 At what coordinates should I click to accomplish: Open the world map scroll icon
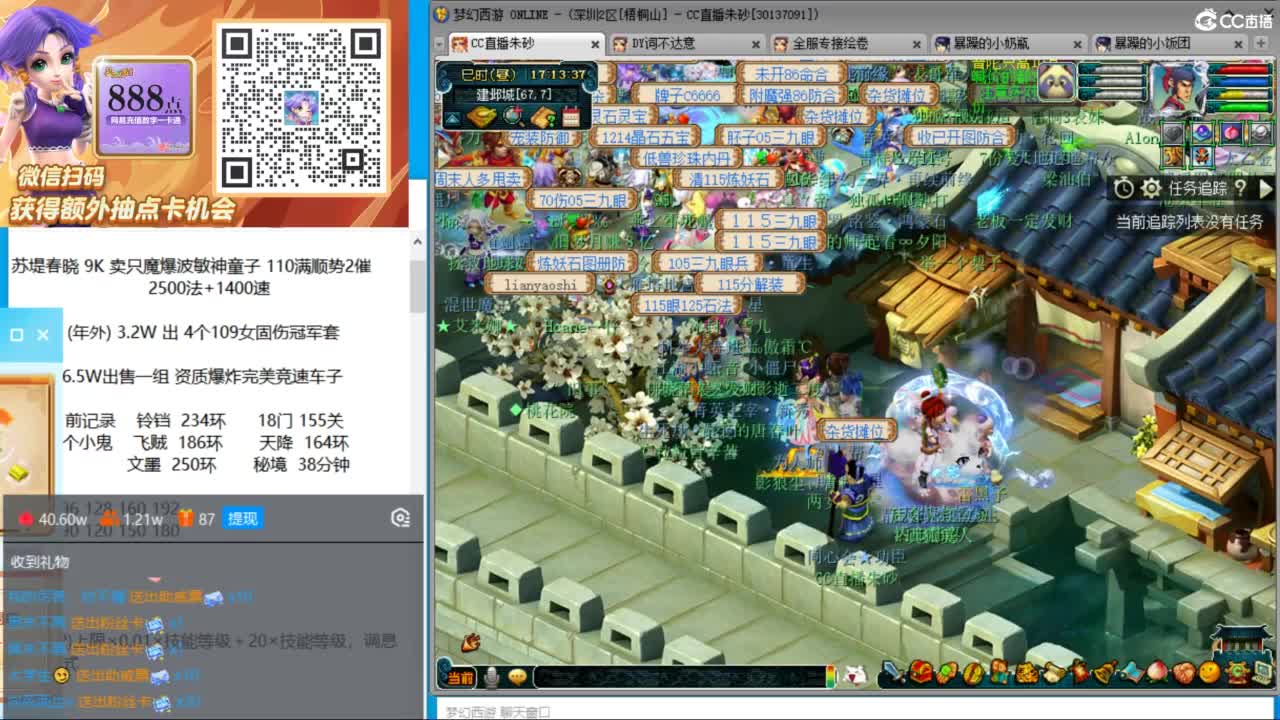[1131, 673]
